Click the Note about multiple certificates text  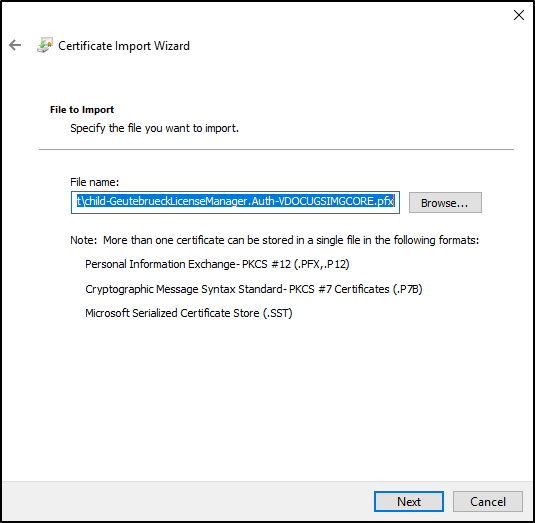275,240
